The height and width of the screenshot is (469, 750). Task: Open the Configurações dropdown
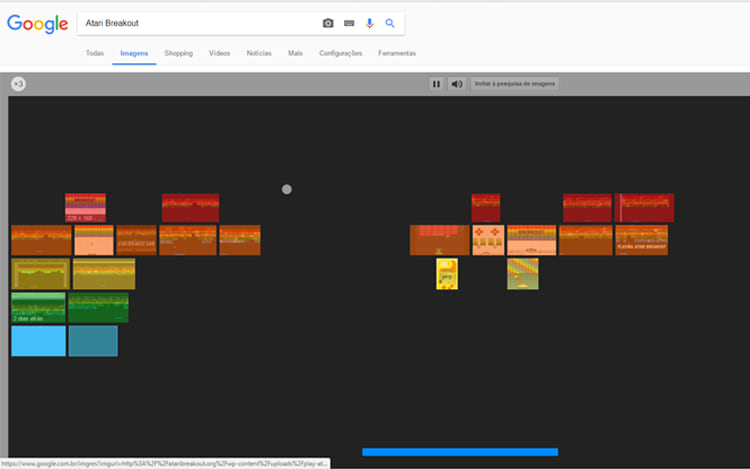340,53
